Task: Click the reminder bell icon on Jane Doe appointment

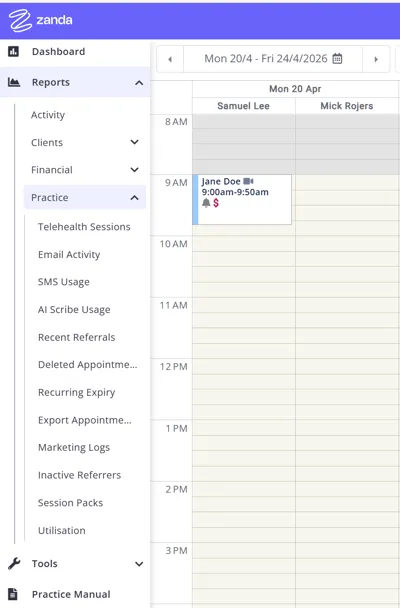Action: click(206, 202)
